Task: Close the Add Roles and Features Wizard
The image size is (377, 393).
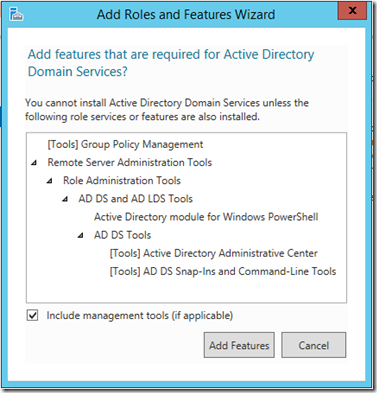Action: (352, 11)
